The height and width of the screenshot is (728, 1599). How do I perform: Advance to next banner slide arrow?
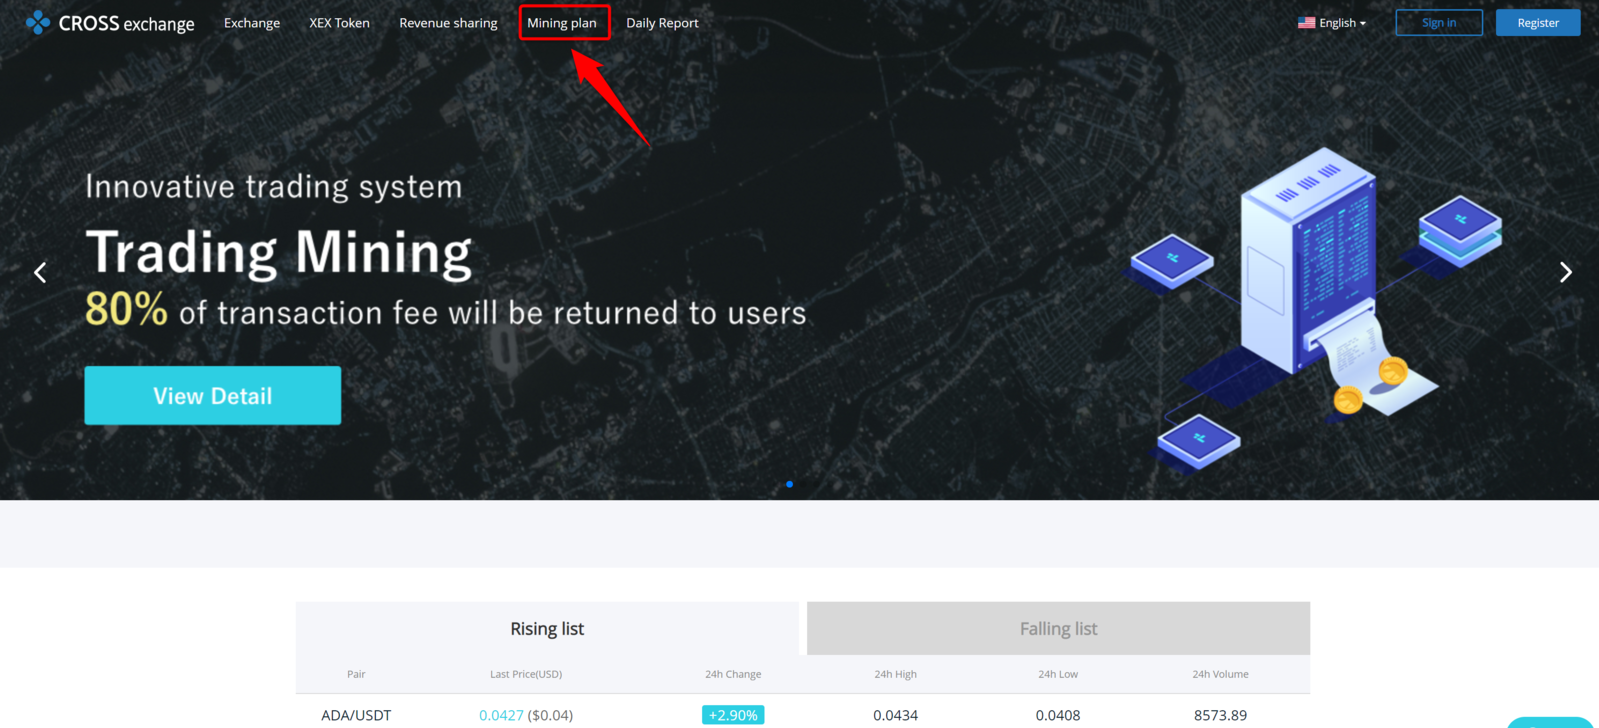click(x=1565, y=272)
